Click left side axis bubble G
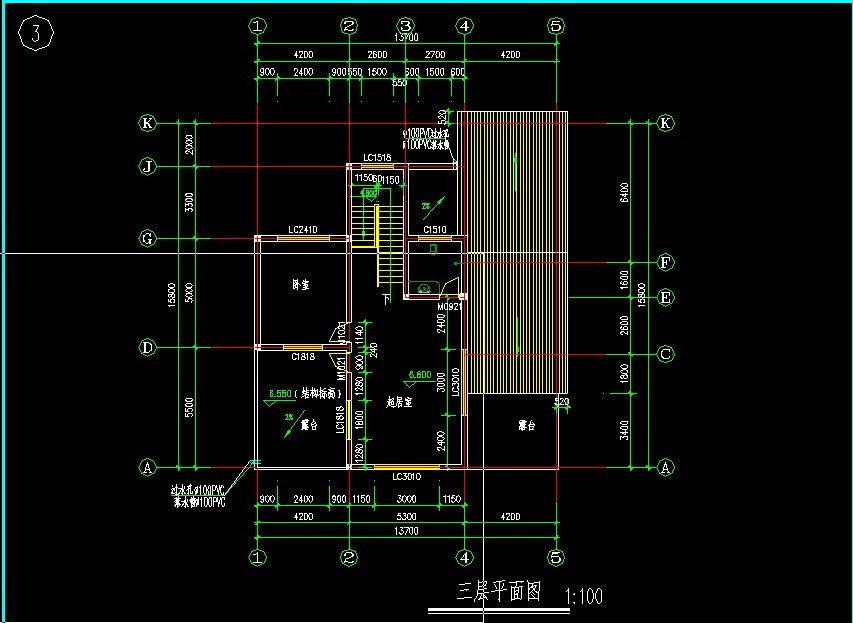 pyautogui.click(x=148, y=238)
